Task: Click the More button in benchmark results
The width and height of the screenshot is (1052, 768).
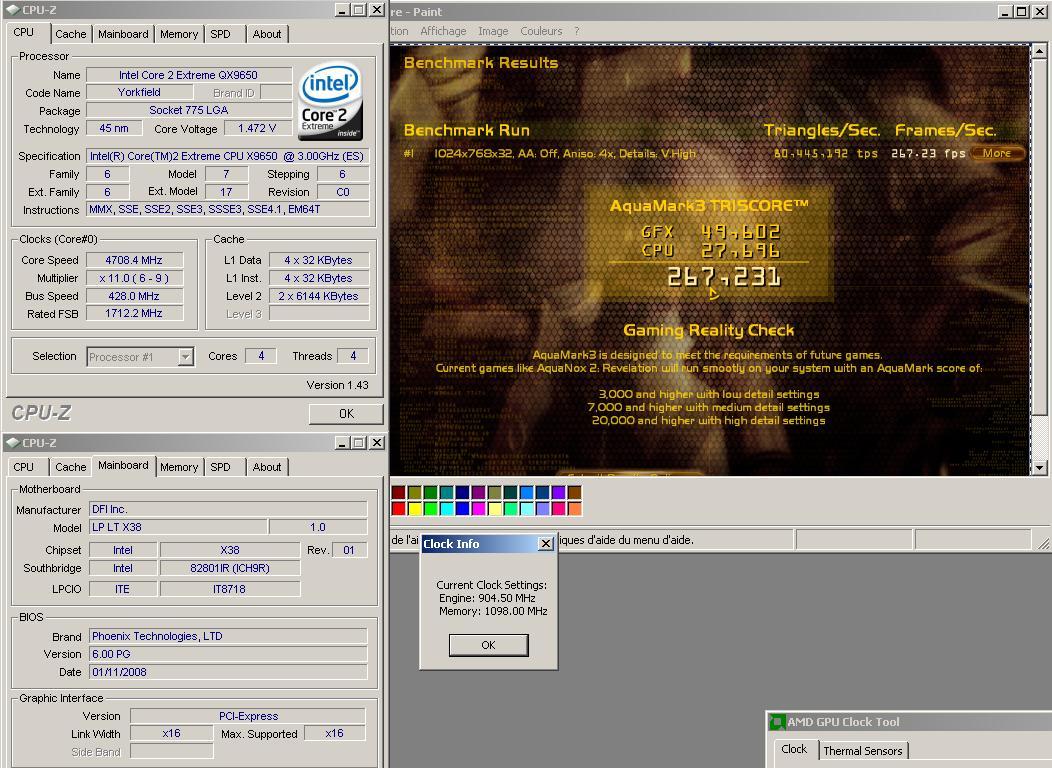Action: tap(997, 153)
